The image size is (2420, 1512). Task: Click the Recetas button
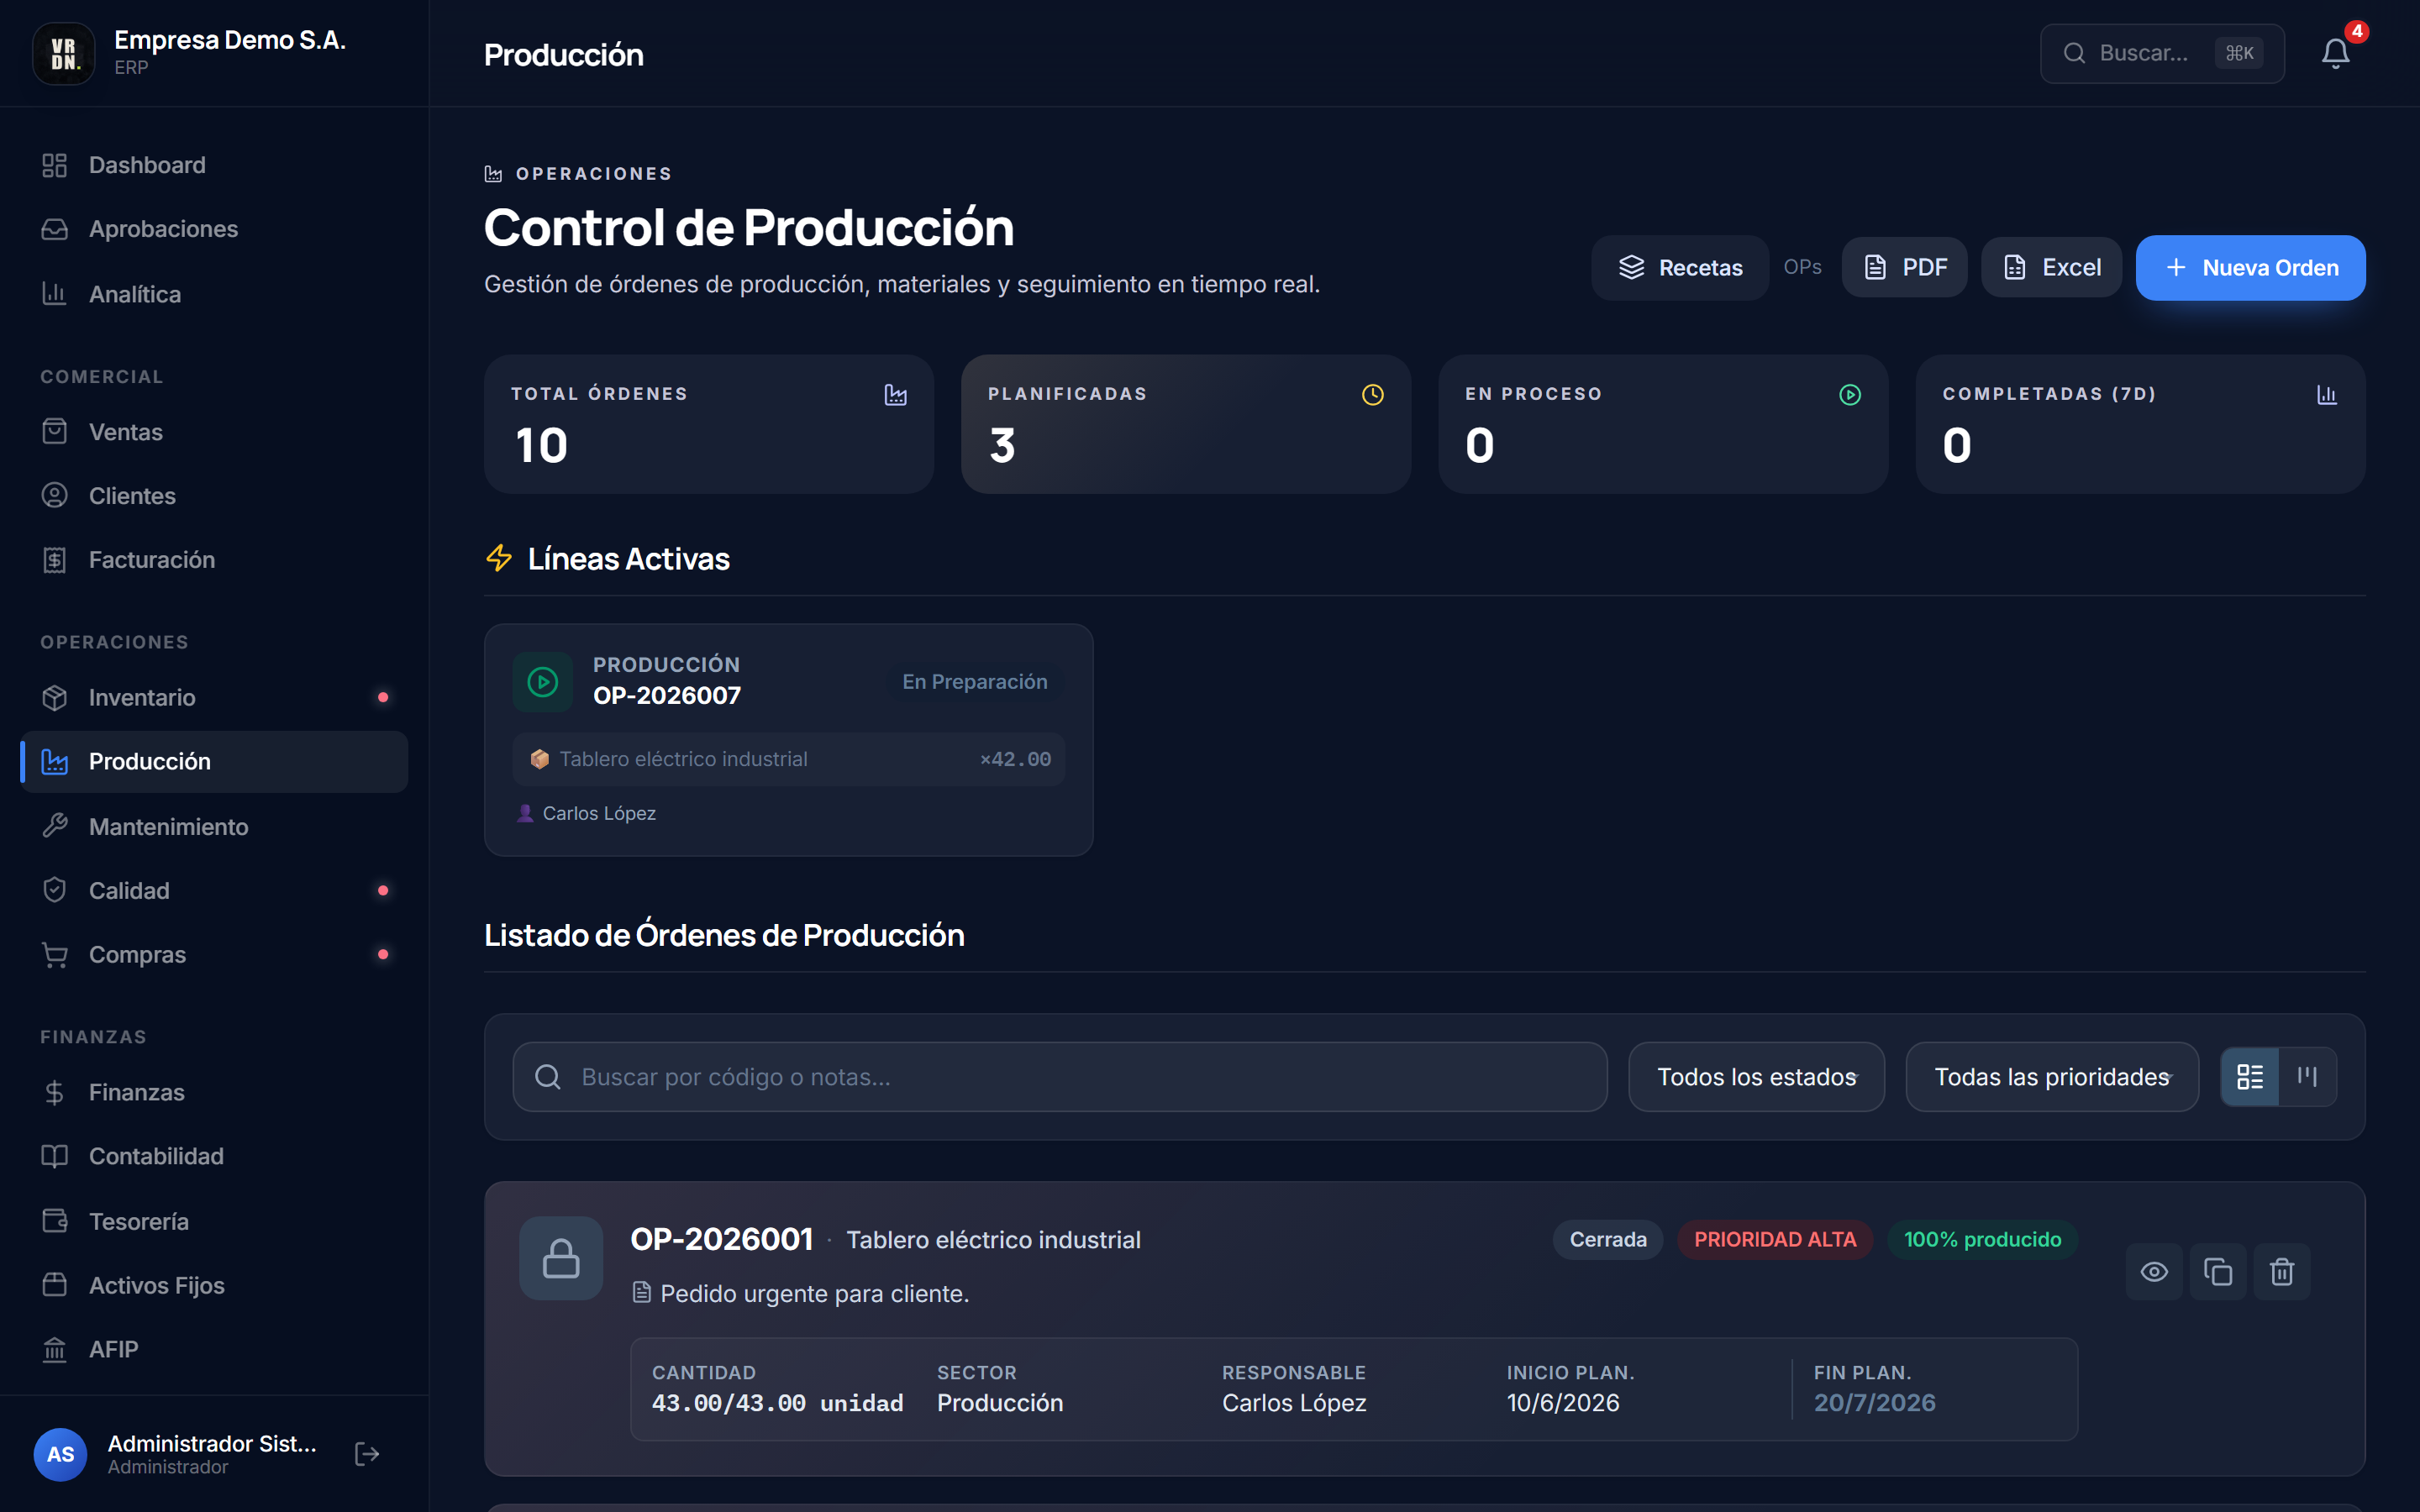(x=1680, y=268)
